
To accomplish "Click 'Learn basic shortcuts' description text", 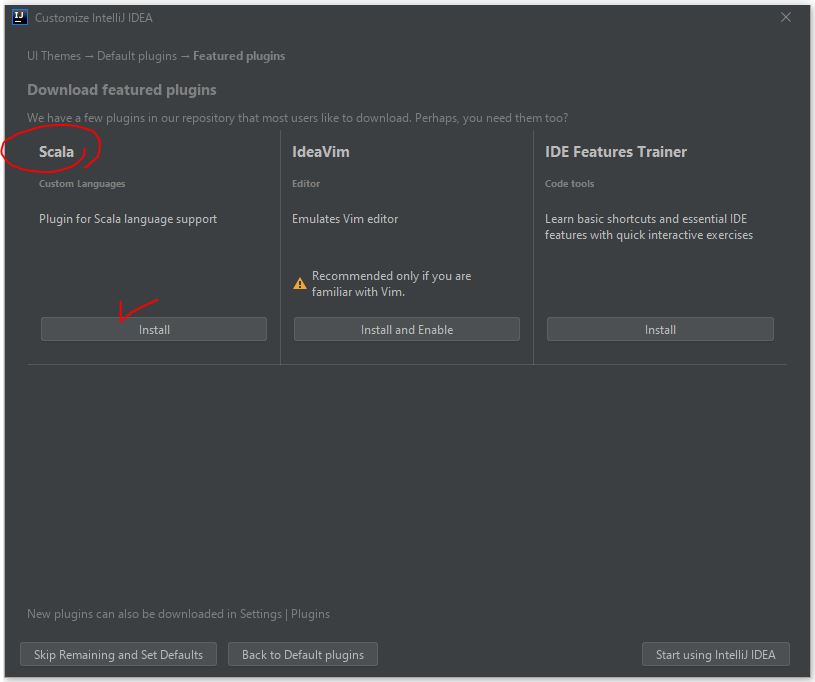I will click(649, 227).
